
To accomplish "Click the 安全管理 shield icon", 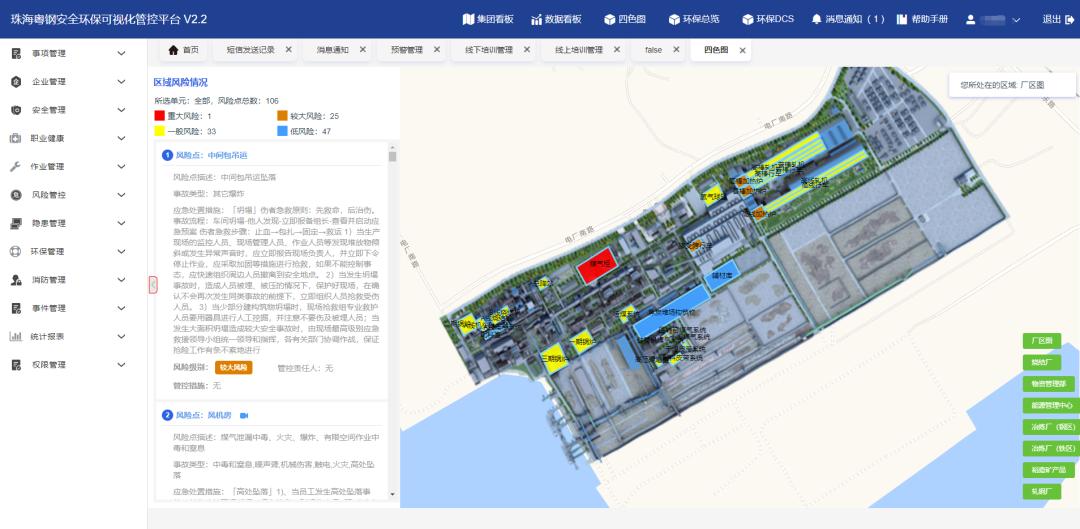I will tap(16, 110).
